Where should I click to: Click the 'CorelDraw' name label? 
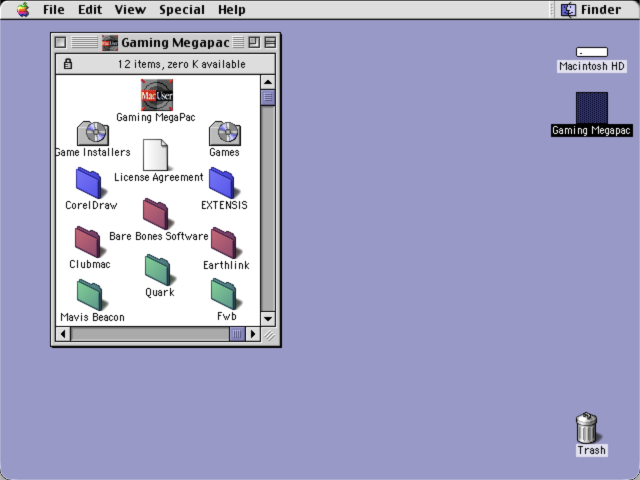91,205
